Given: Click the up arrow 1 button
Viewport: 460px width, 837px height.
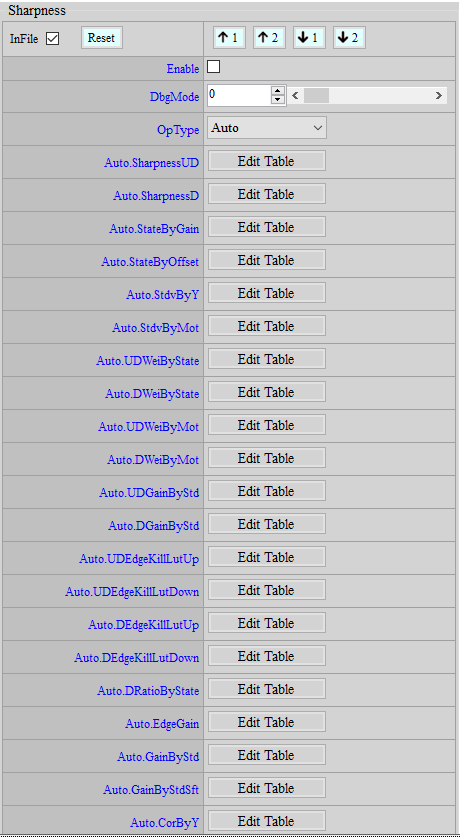Looking at the screenshot, I should (x=229, y=38).
